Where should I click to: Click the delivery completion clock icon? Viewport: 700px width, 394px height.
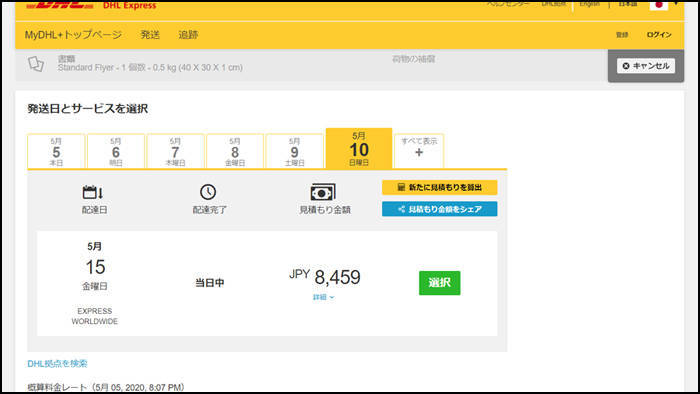208,192
